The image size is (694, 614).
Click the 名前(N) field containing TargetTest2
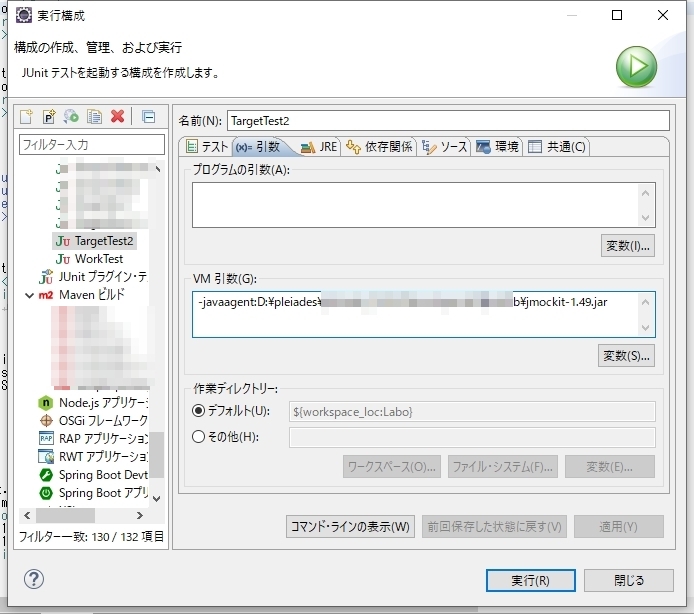click(x=448, y=121)
